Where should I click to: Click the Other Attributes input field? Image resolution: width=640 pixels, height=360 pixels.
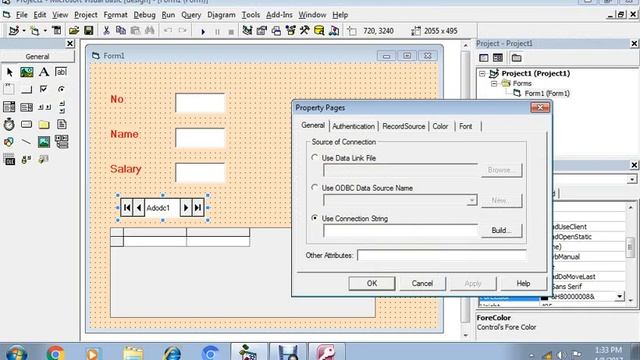tap(442, 256)
